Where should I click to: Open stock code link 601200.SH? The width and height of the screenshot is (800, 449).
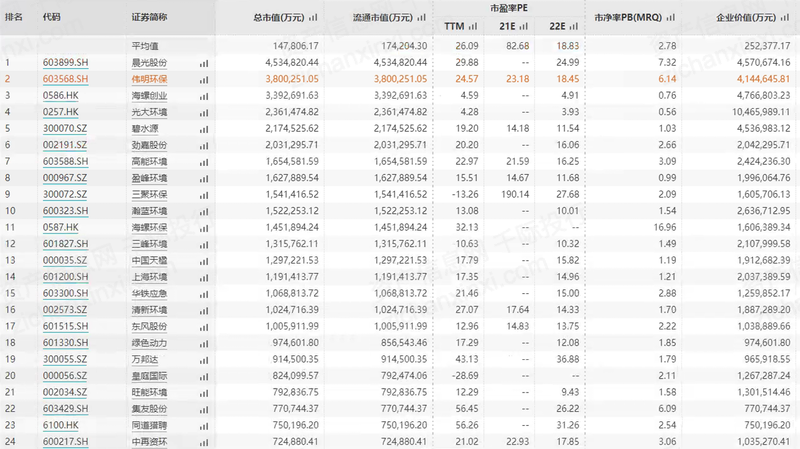(x=65, y=277)
